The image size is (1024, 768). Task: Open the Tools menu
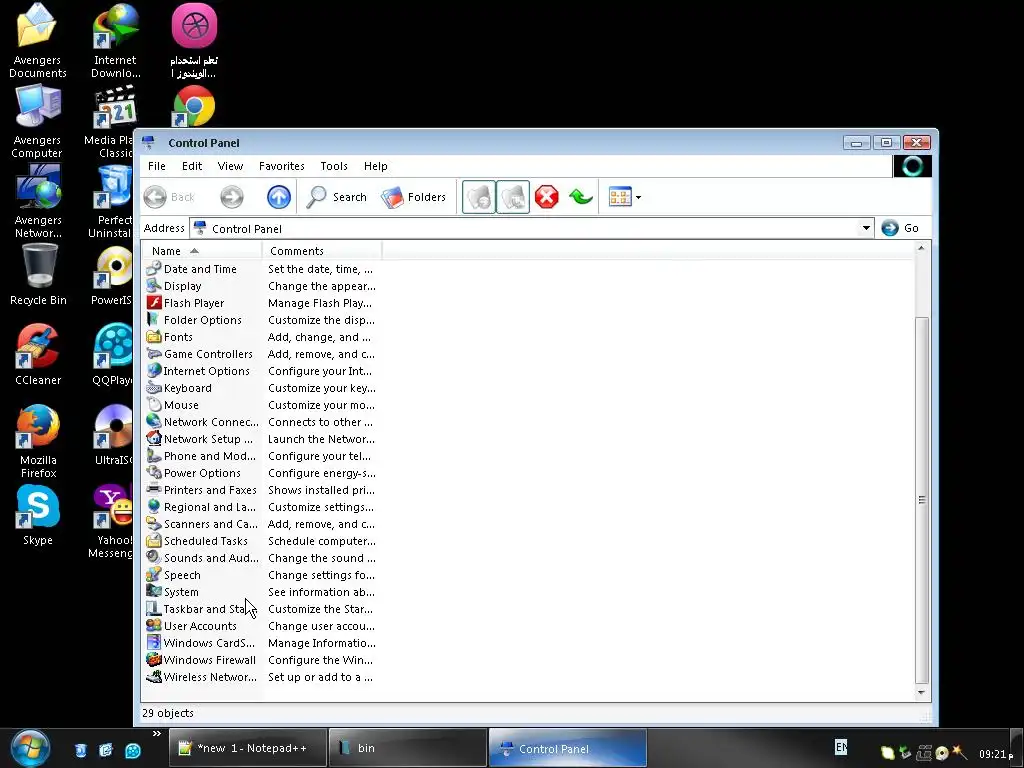(x=334, y=166)
